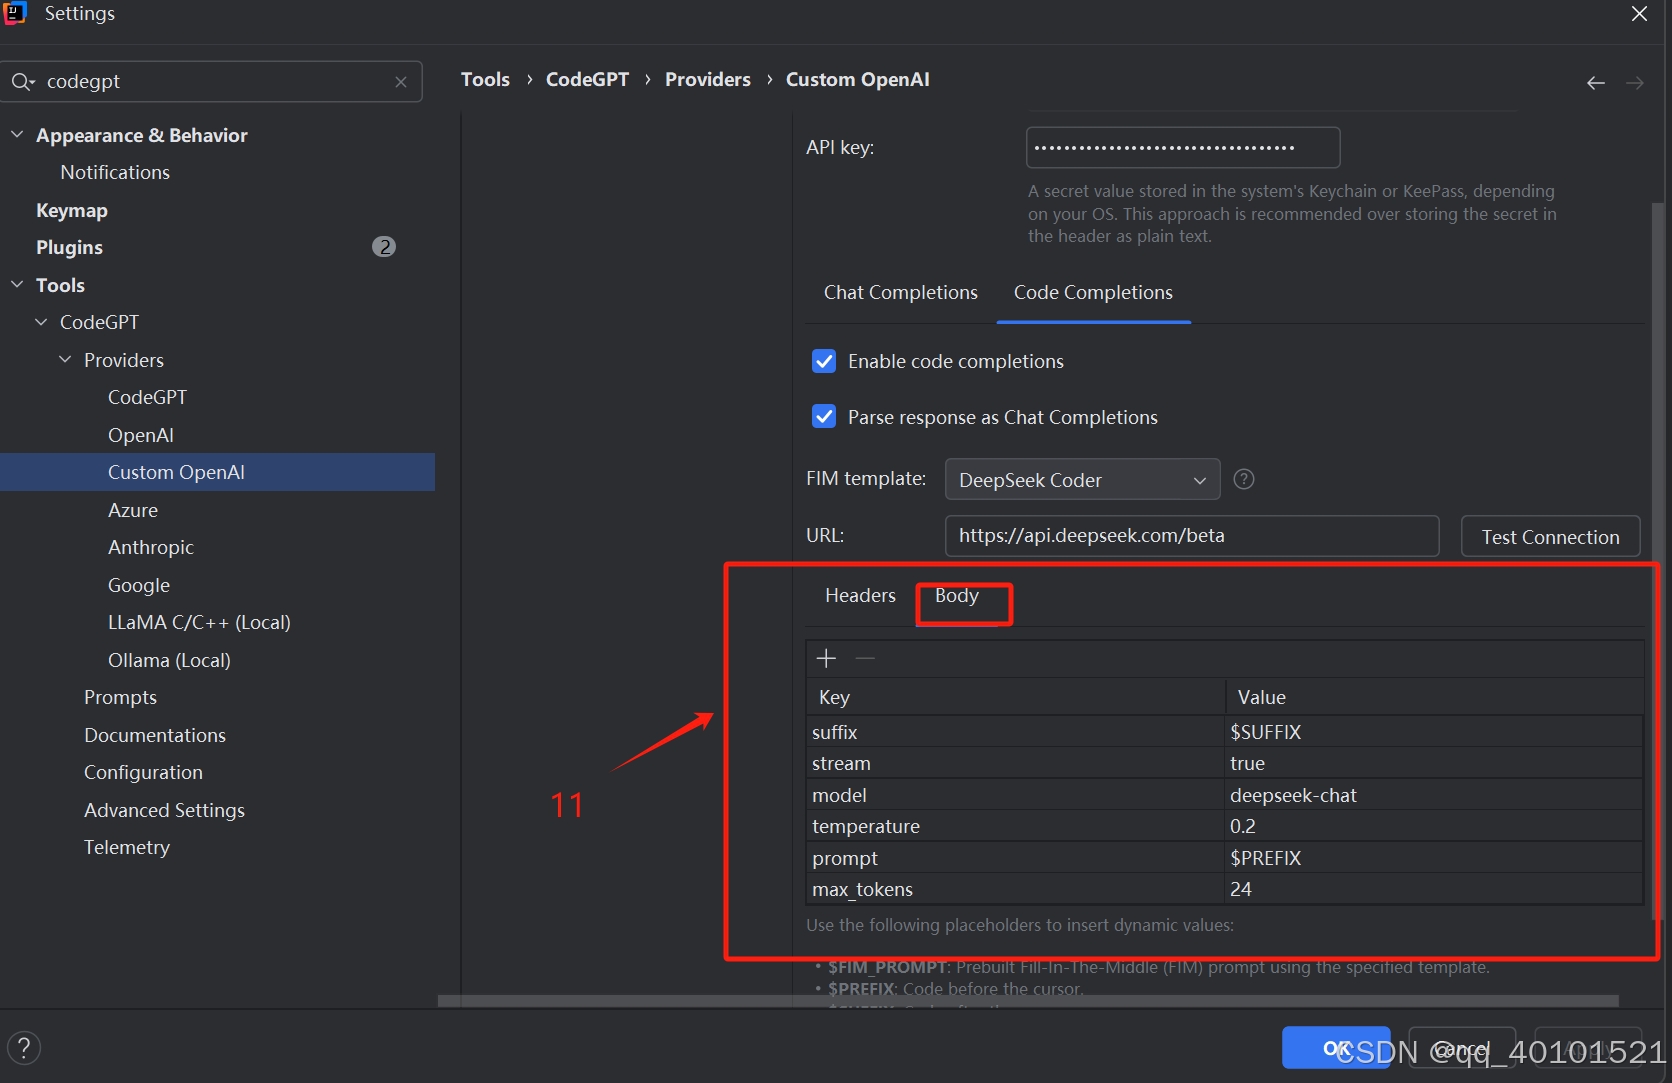Open the Headers tab
The image size is (1672, 1083).
[860, 596]
